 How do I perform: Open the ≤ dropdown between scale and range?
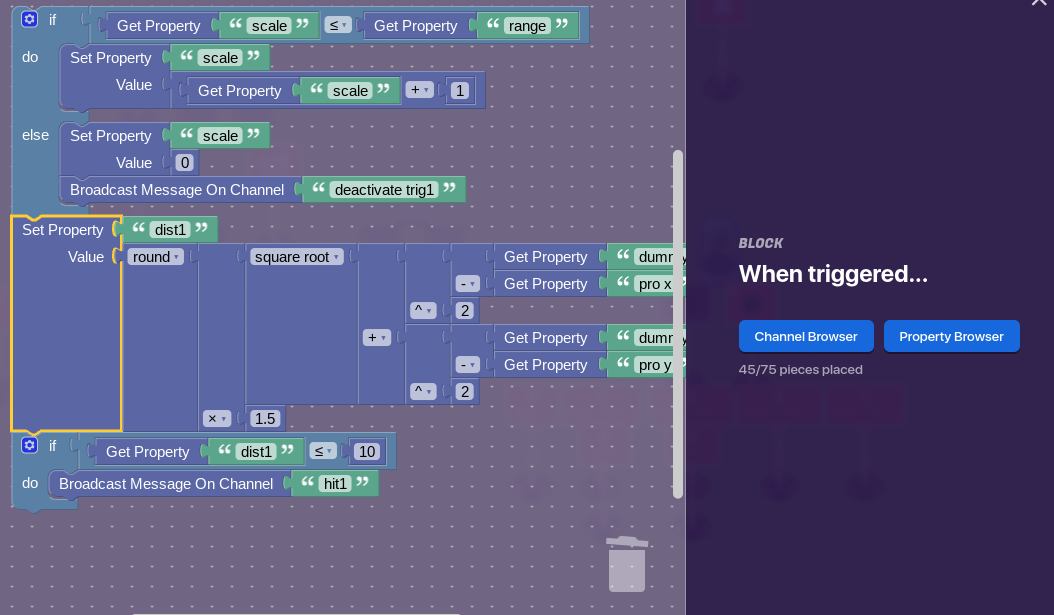(x=338, y=26)
